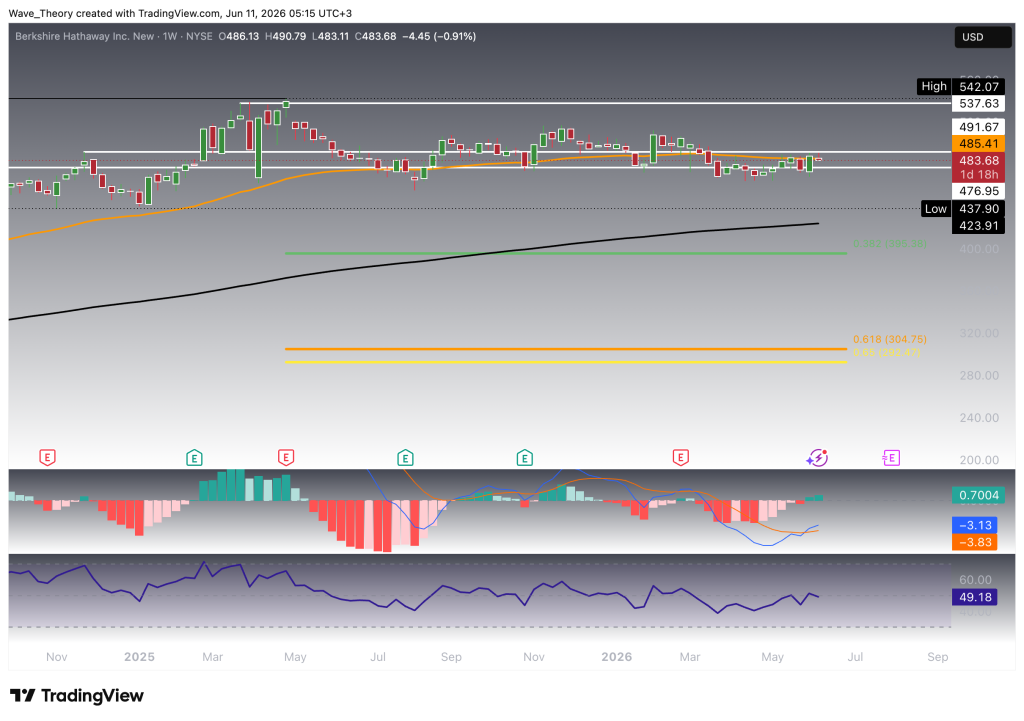
Task: Click the 423.91 black moving average label
Action: tap(978, 226)
